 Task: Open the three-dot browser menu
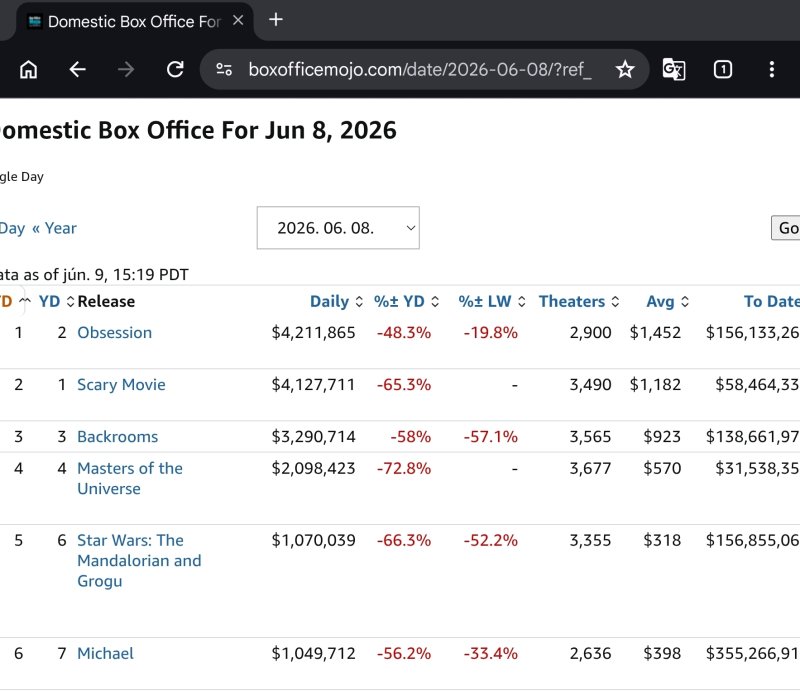[771, 69]
